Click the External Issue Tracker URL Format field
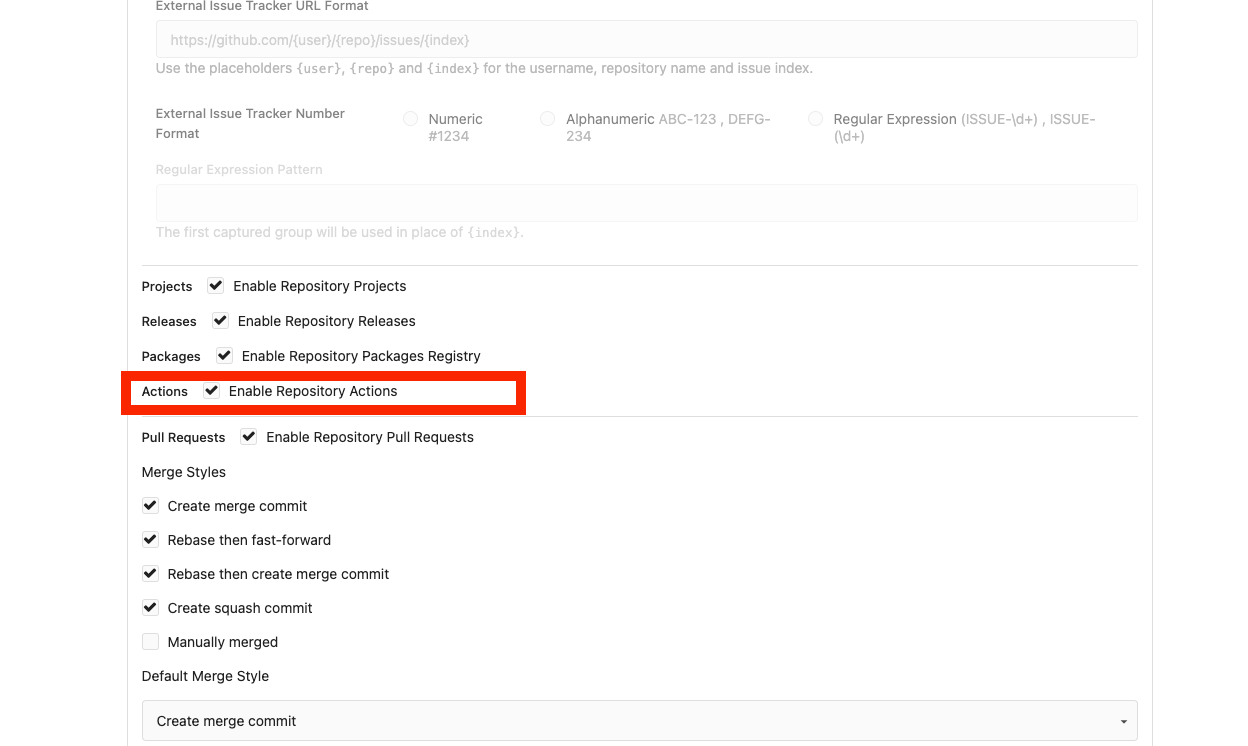The height and width of the screenshot is (746, 1248). [646, 40]
